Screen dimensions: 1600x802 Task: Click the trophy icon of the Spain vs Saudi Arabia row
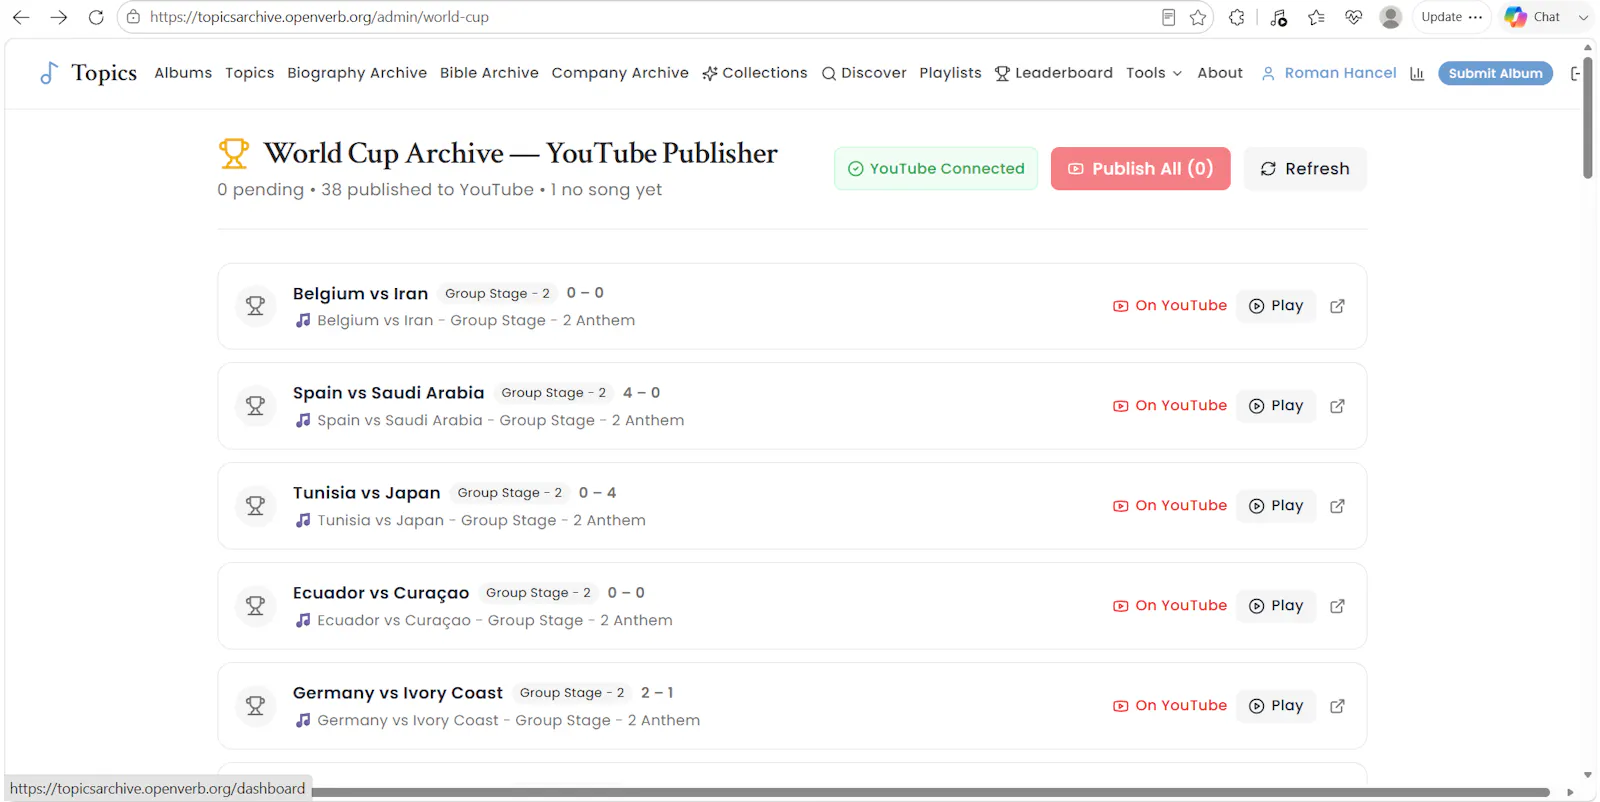pos(256,406)
